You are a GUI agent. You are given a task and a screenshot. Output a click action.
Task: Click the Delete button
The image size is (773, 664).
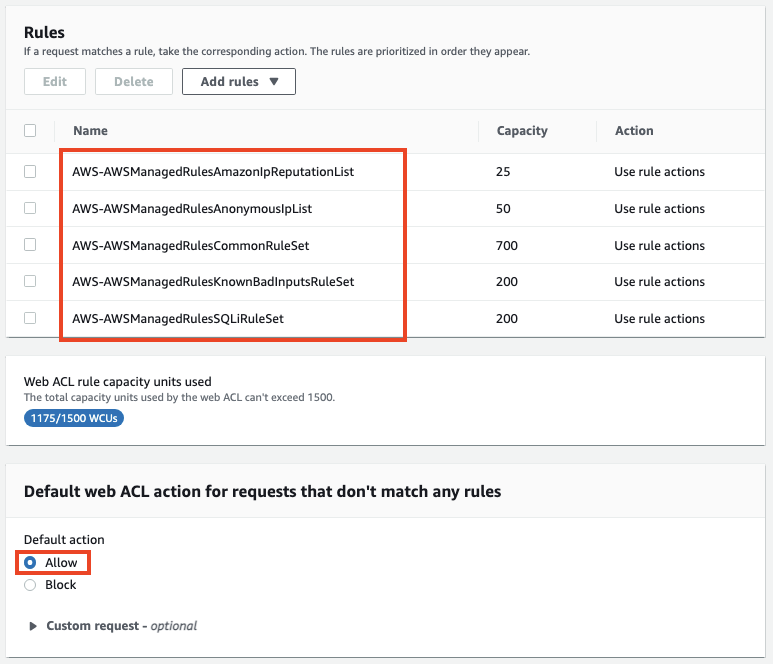[x=134, y=81]
